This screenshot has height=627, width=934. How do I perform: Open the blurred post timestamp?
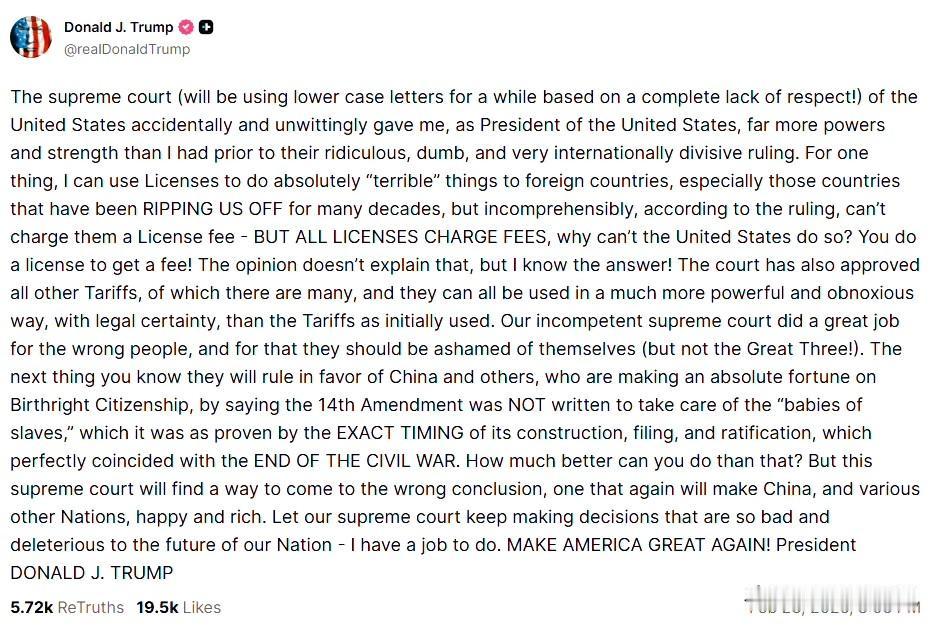tap(833, 600)
